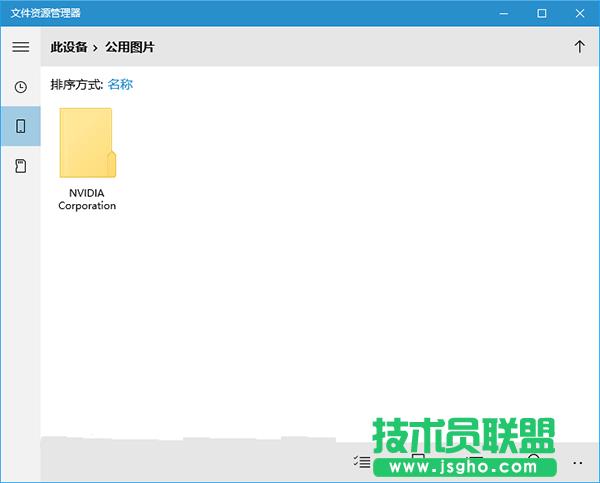
Task: Click the 排序方式 sort label
Action: (x=76, y=85)
